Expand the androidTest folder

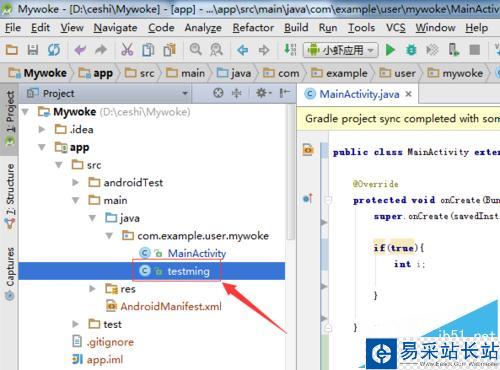coord(76,182)
